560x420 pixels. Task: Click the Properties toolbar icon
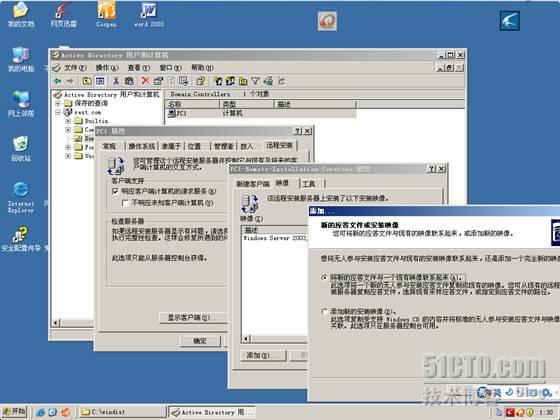click(158, 81)
